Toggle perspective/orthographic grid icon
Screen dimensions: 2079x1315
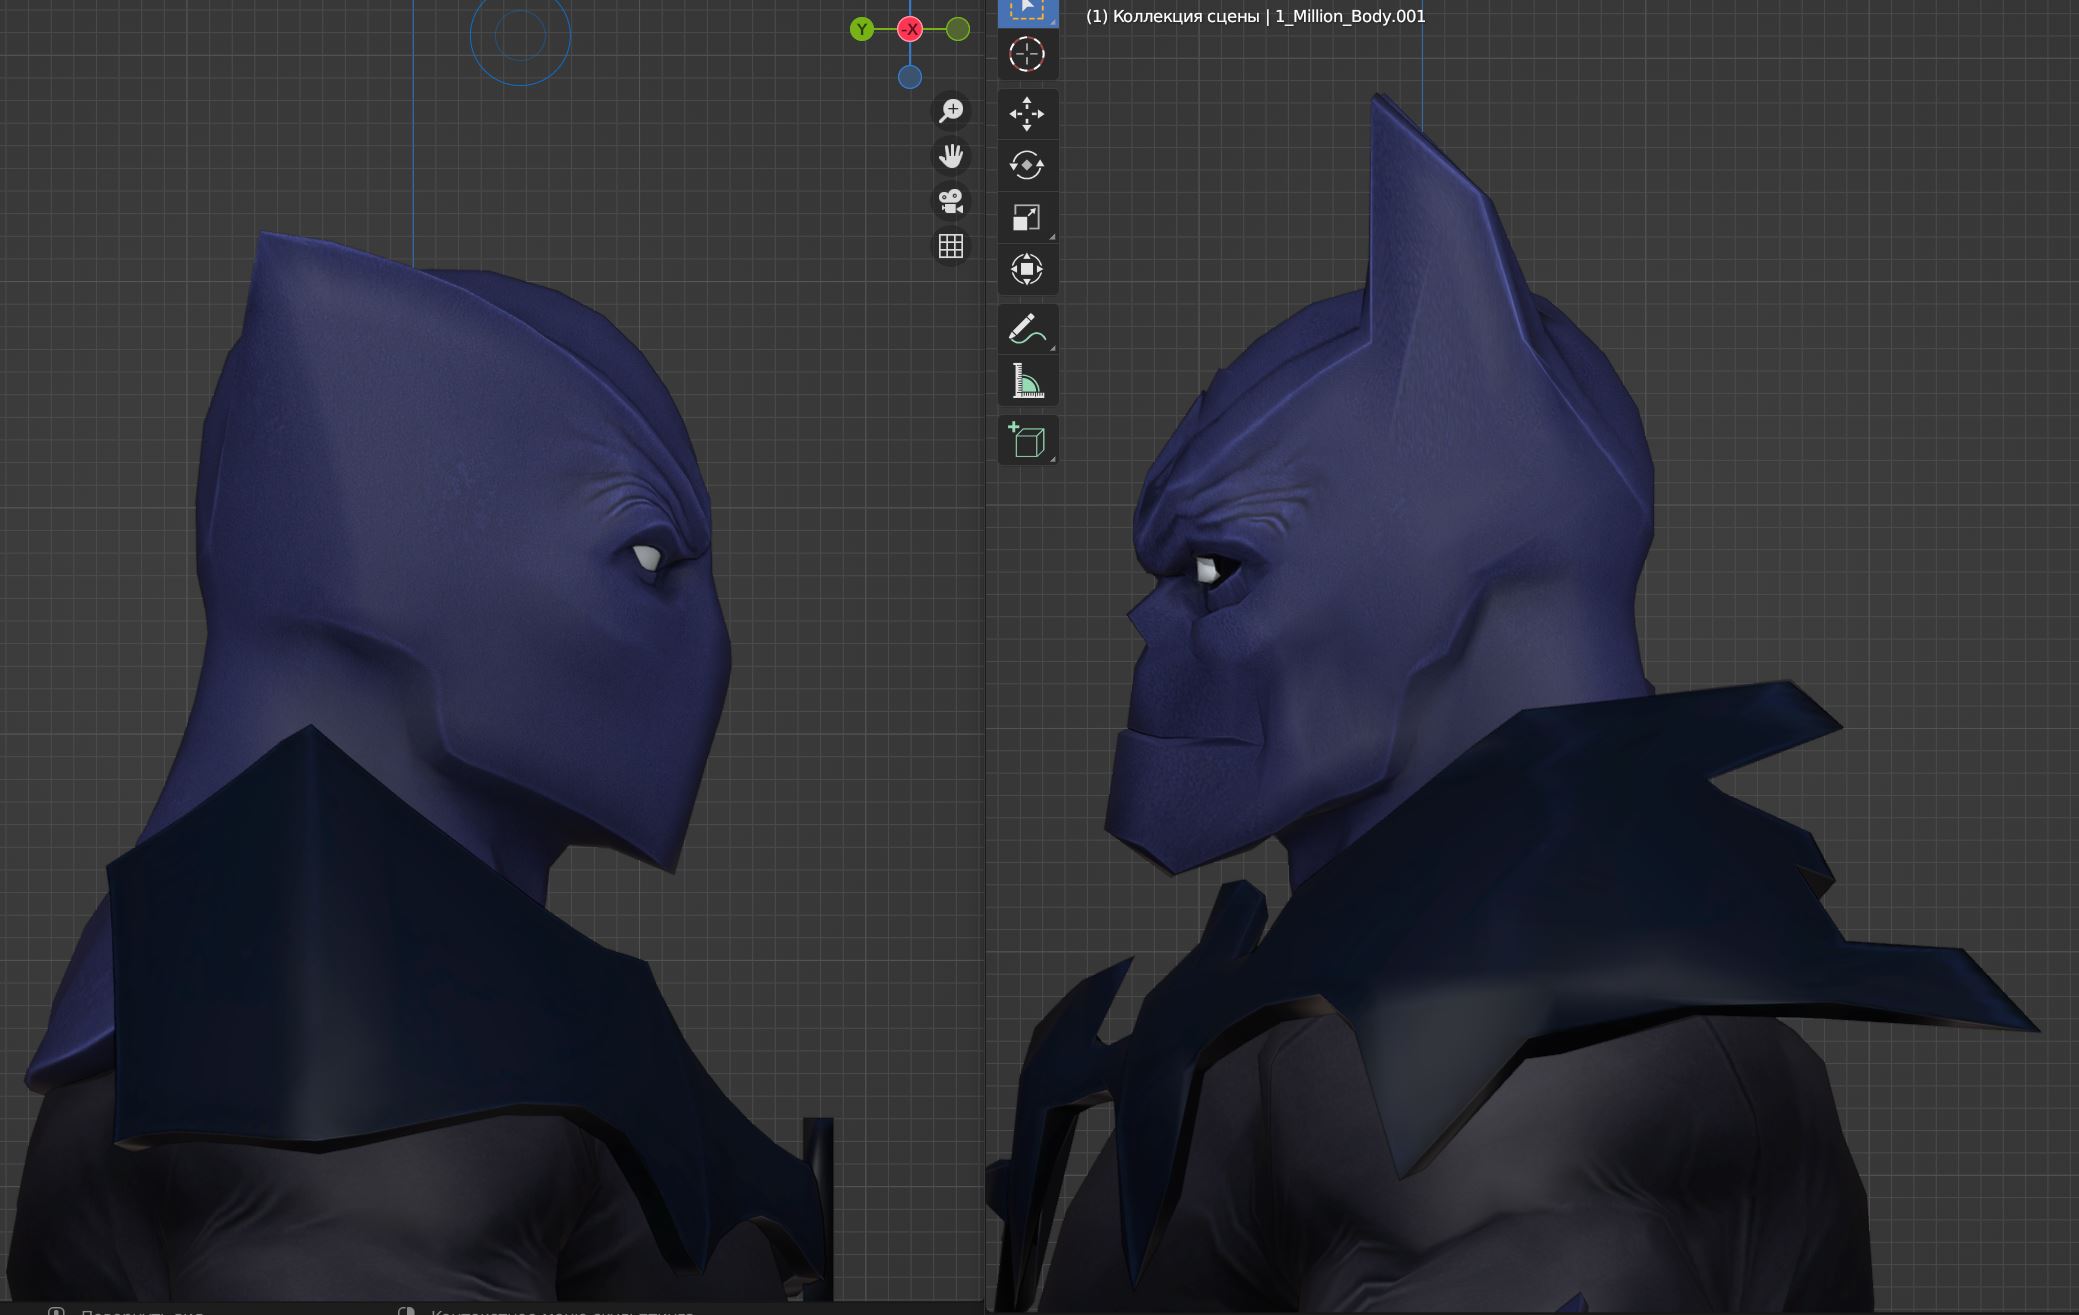point(951,246)
